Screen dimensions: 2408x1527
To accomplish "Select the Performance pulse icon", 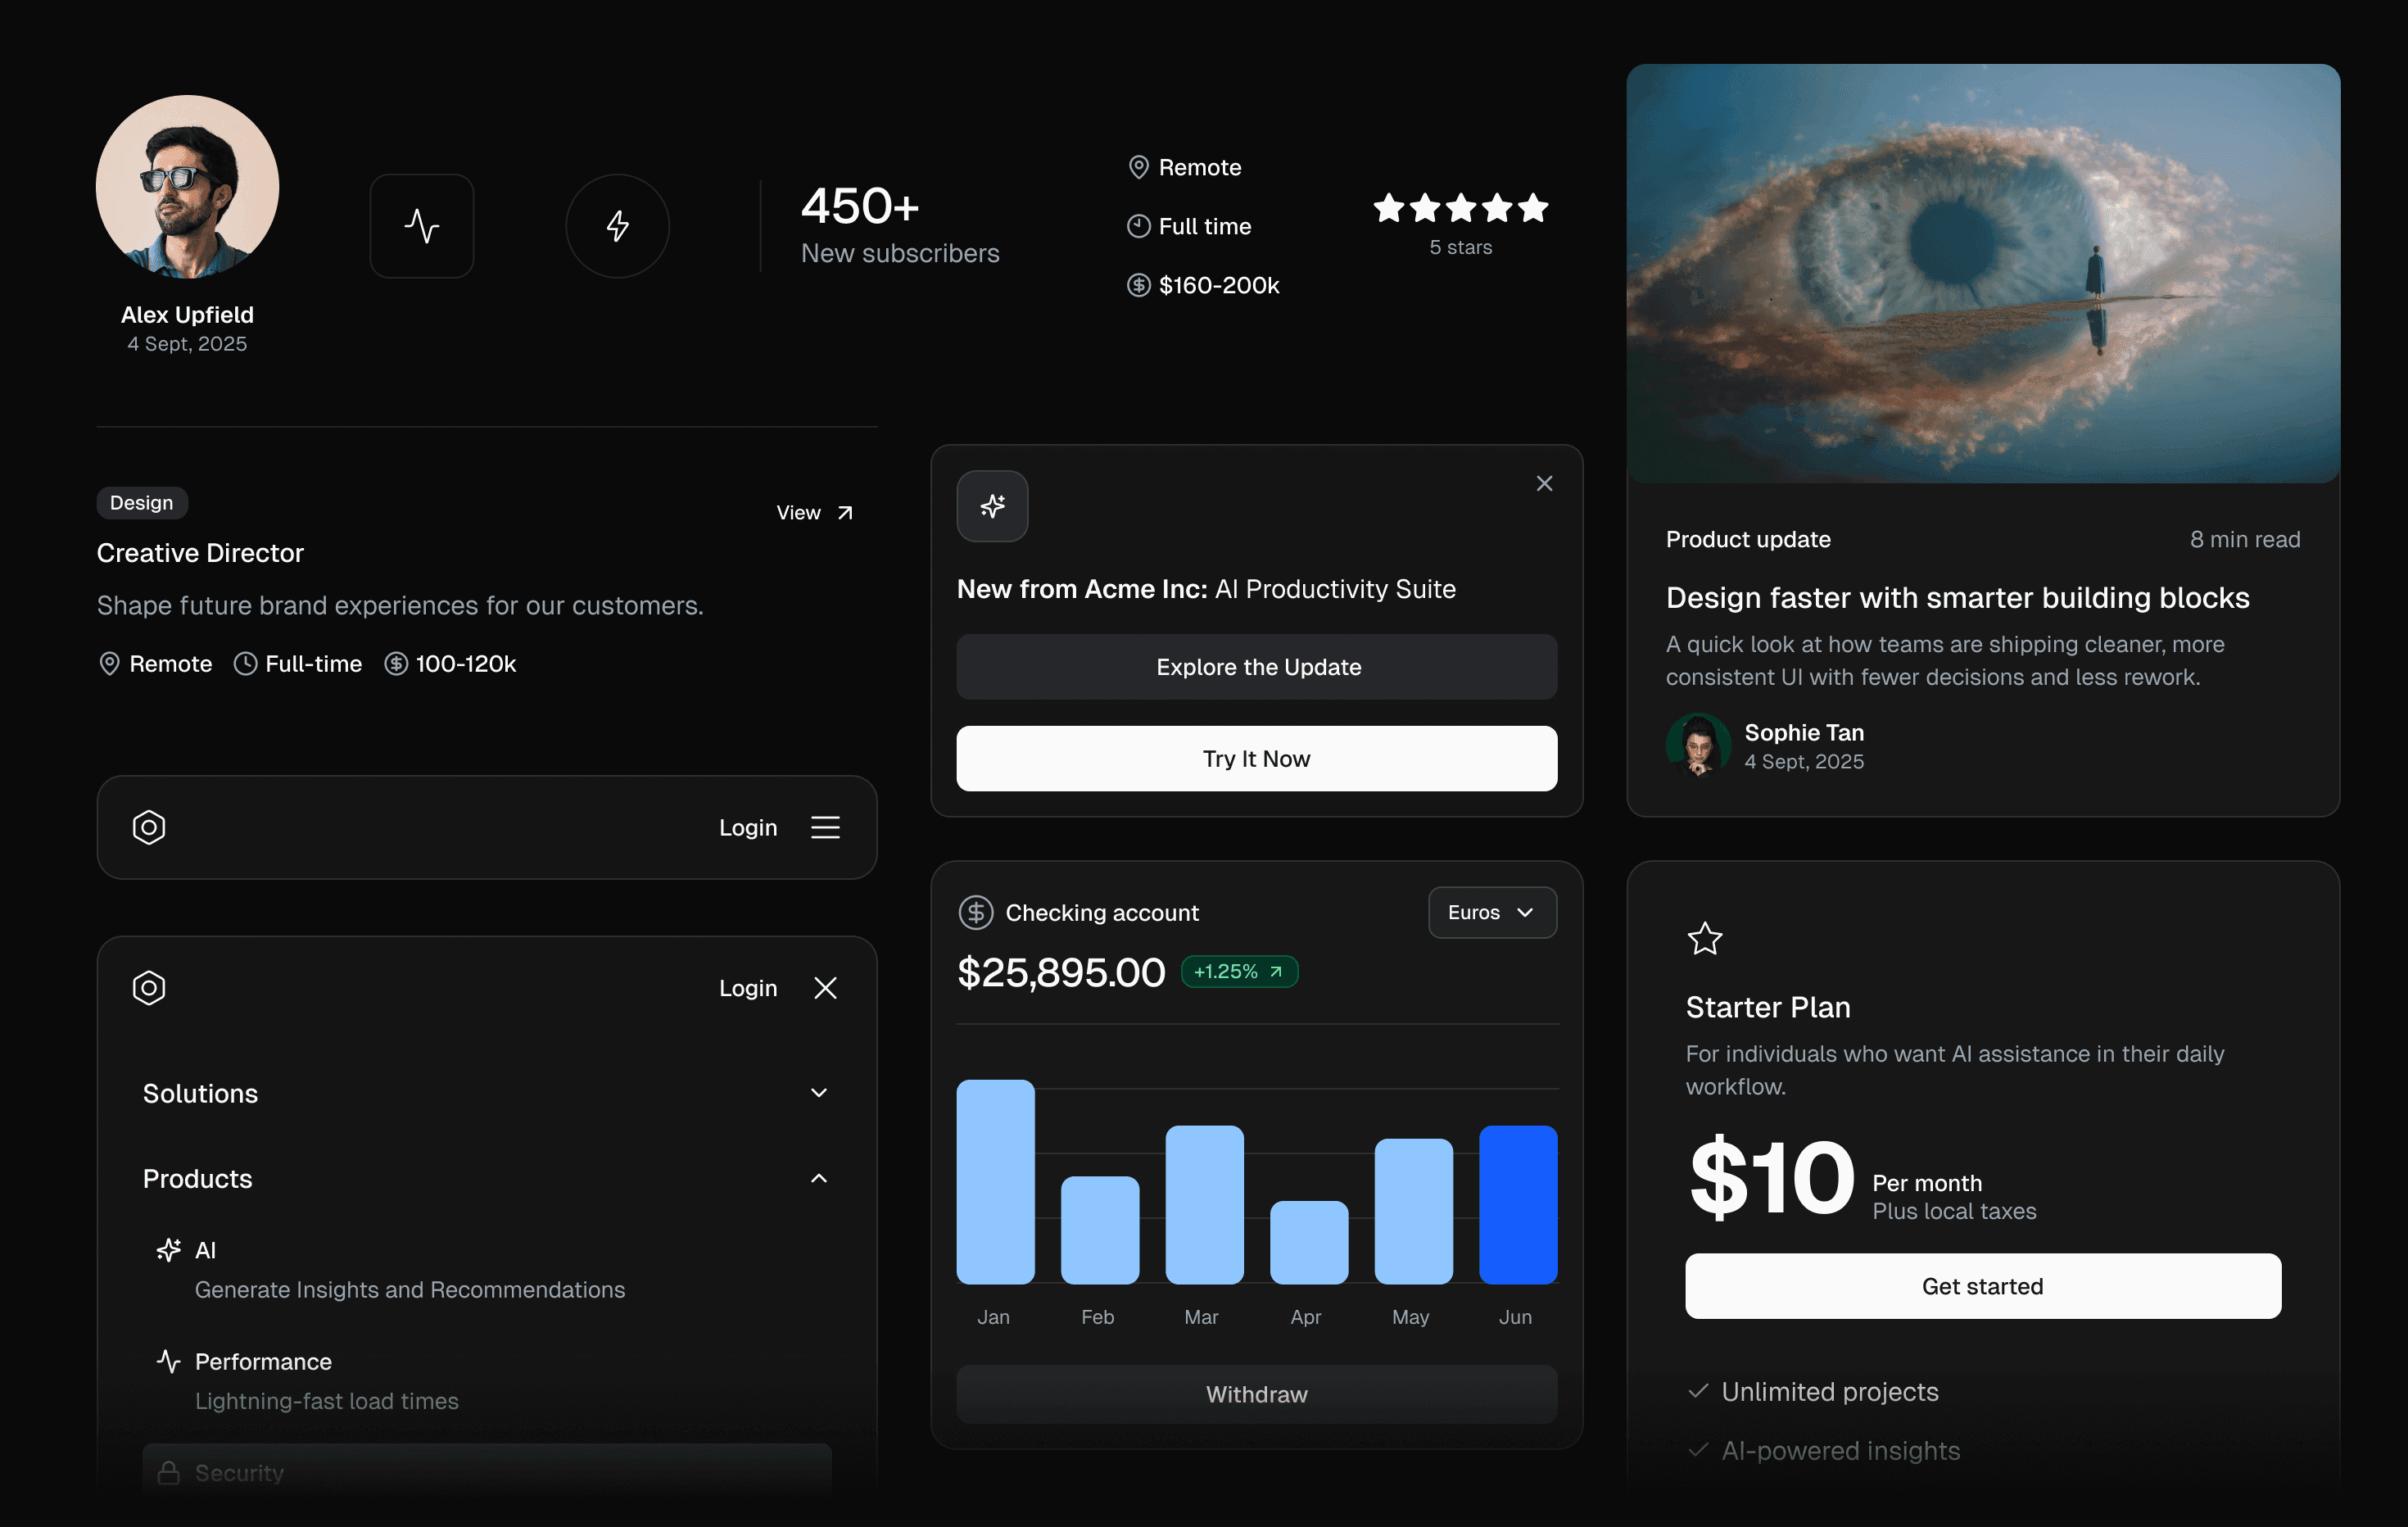I will click(x=167, y=1360).
